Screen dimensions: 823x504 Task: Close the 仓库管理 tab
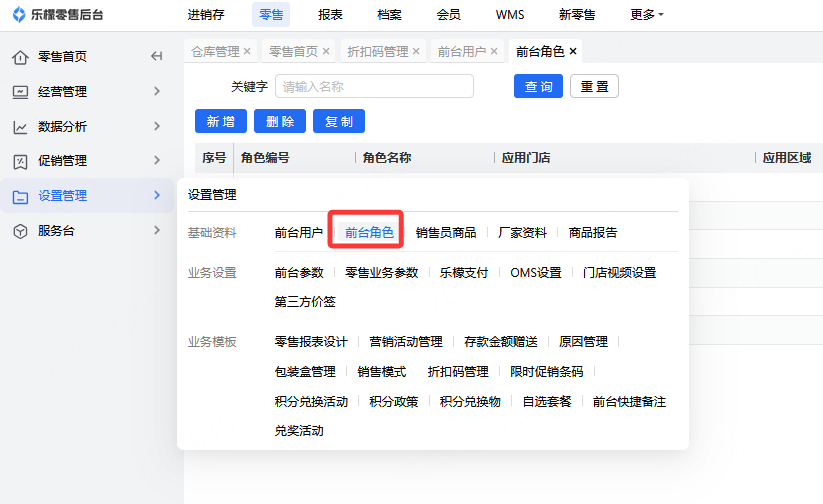247,51
